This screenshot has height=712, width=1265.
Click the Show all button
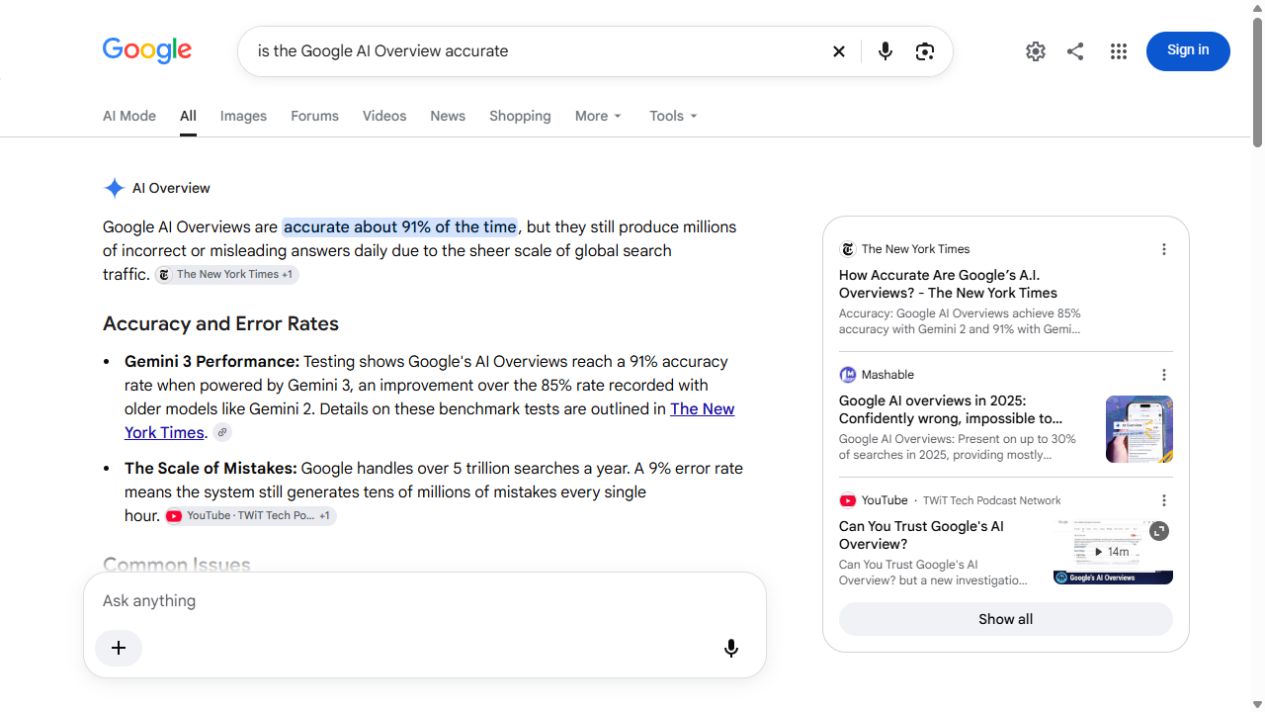pos(1006,619)
